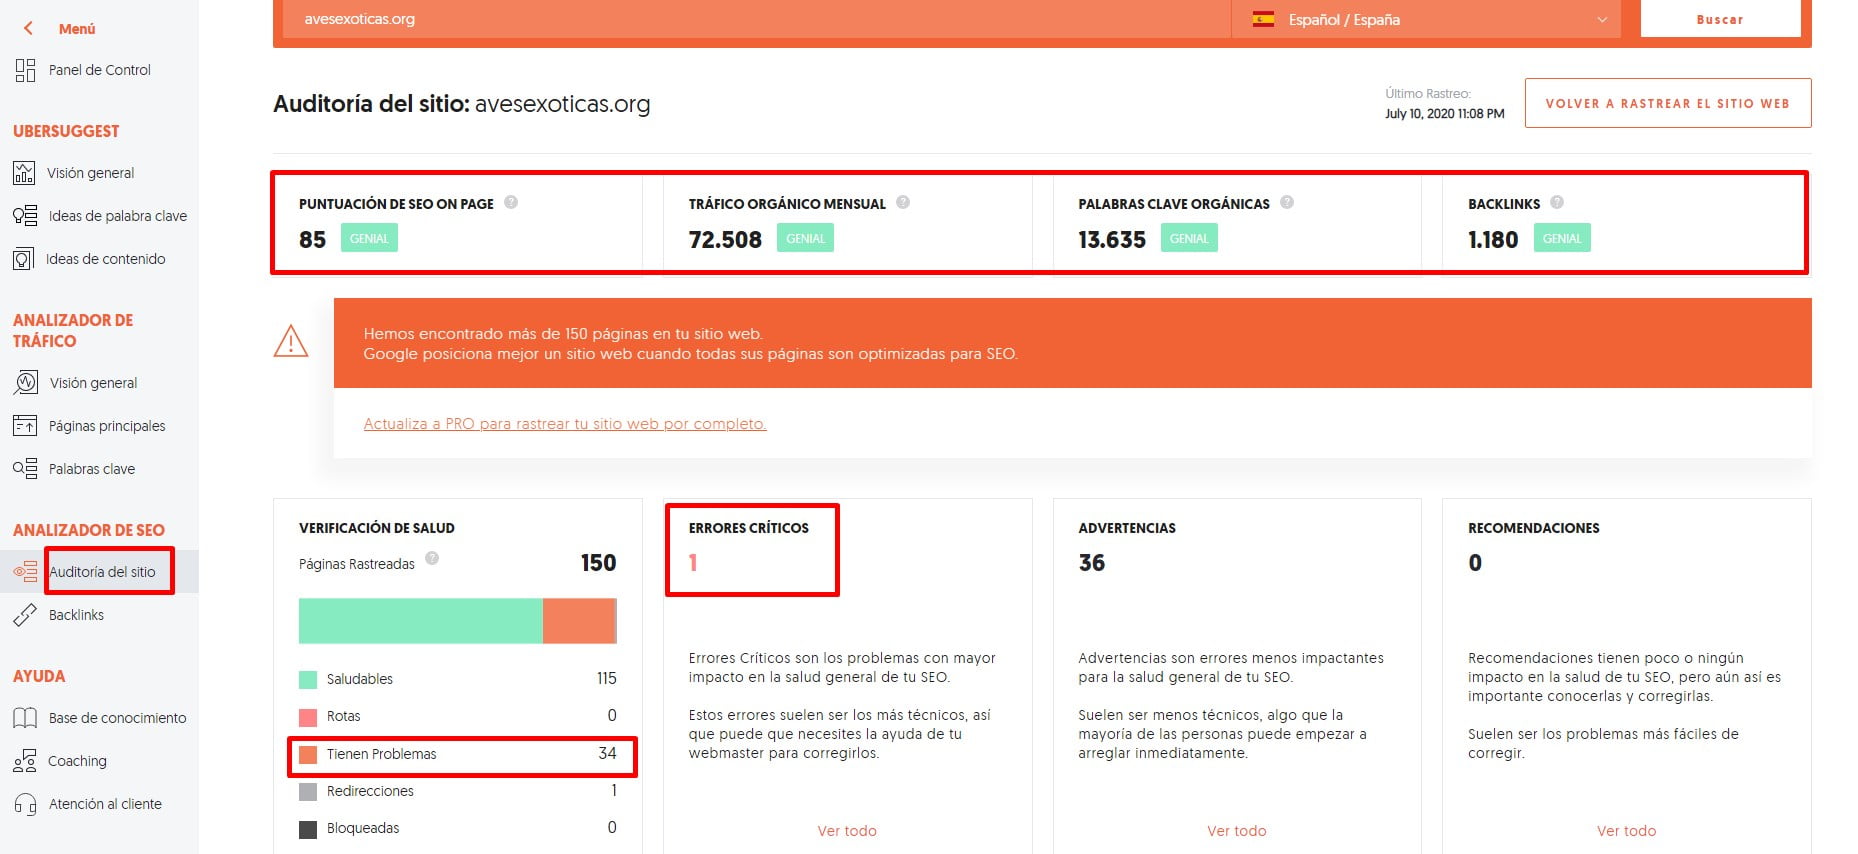Click Ideas de palabra clave icon
1858x854 pixels.
[x=25, y=216]
